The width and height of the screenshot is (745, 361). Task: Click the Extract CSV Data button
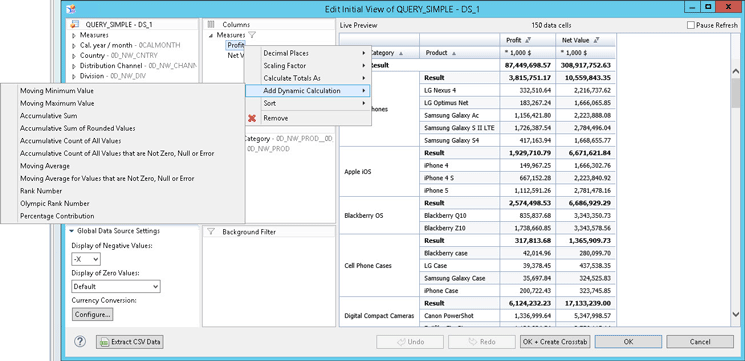130,342
